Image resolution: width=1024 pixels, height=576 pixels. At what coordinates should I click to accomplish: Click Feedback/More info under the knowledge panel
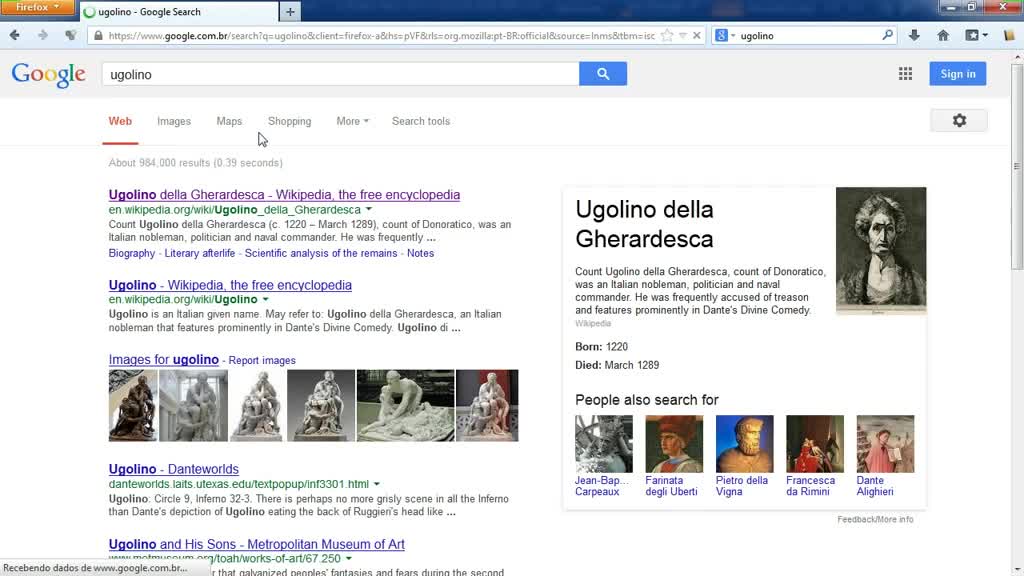click(875, 519)
